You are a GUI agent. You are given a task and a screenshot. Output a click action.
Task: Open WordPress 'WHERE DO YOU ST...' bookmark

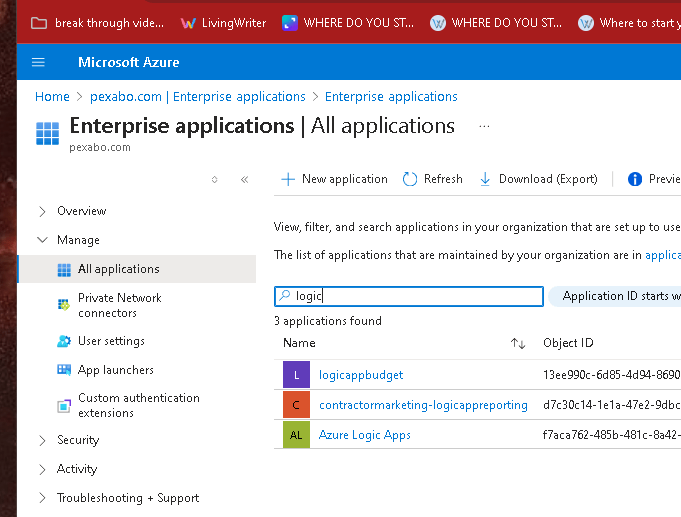pos(496,23)
